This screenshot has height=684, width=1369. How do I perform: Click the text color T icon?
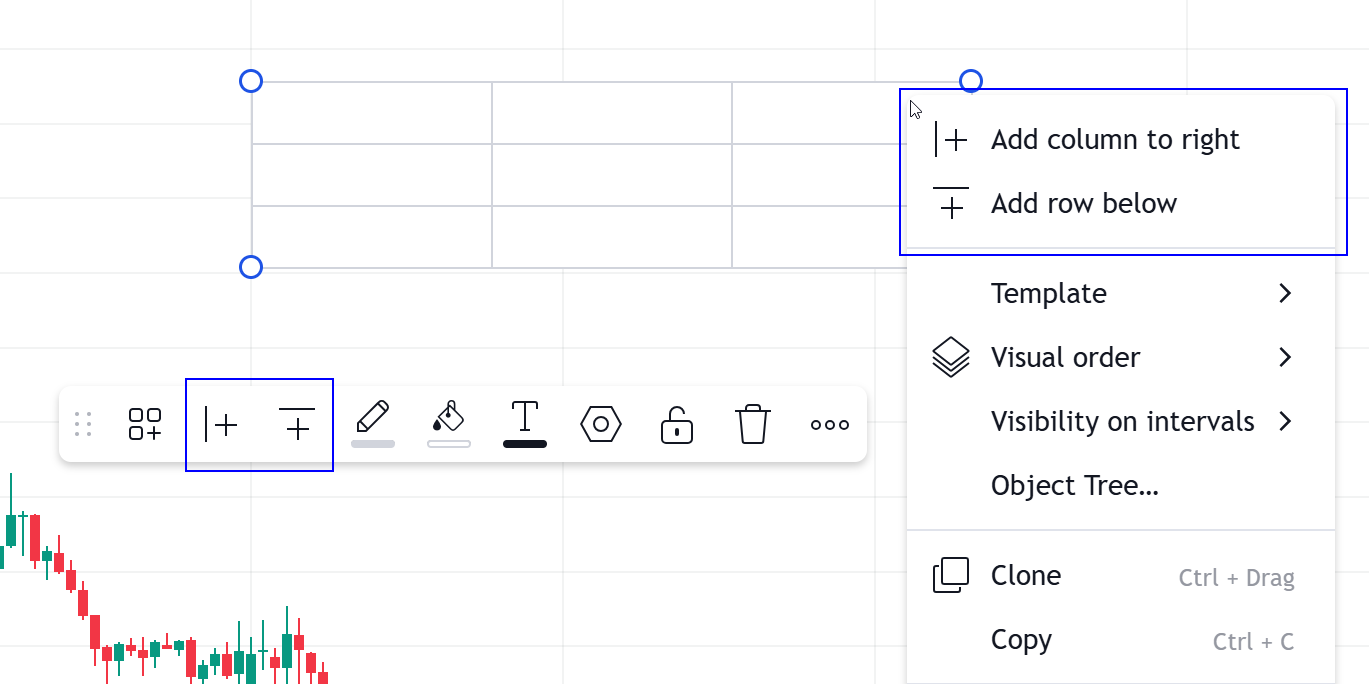coord(525,422)
